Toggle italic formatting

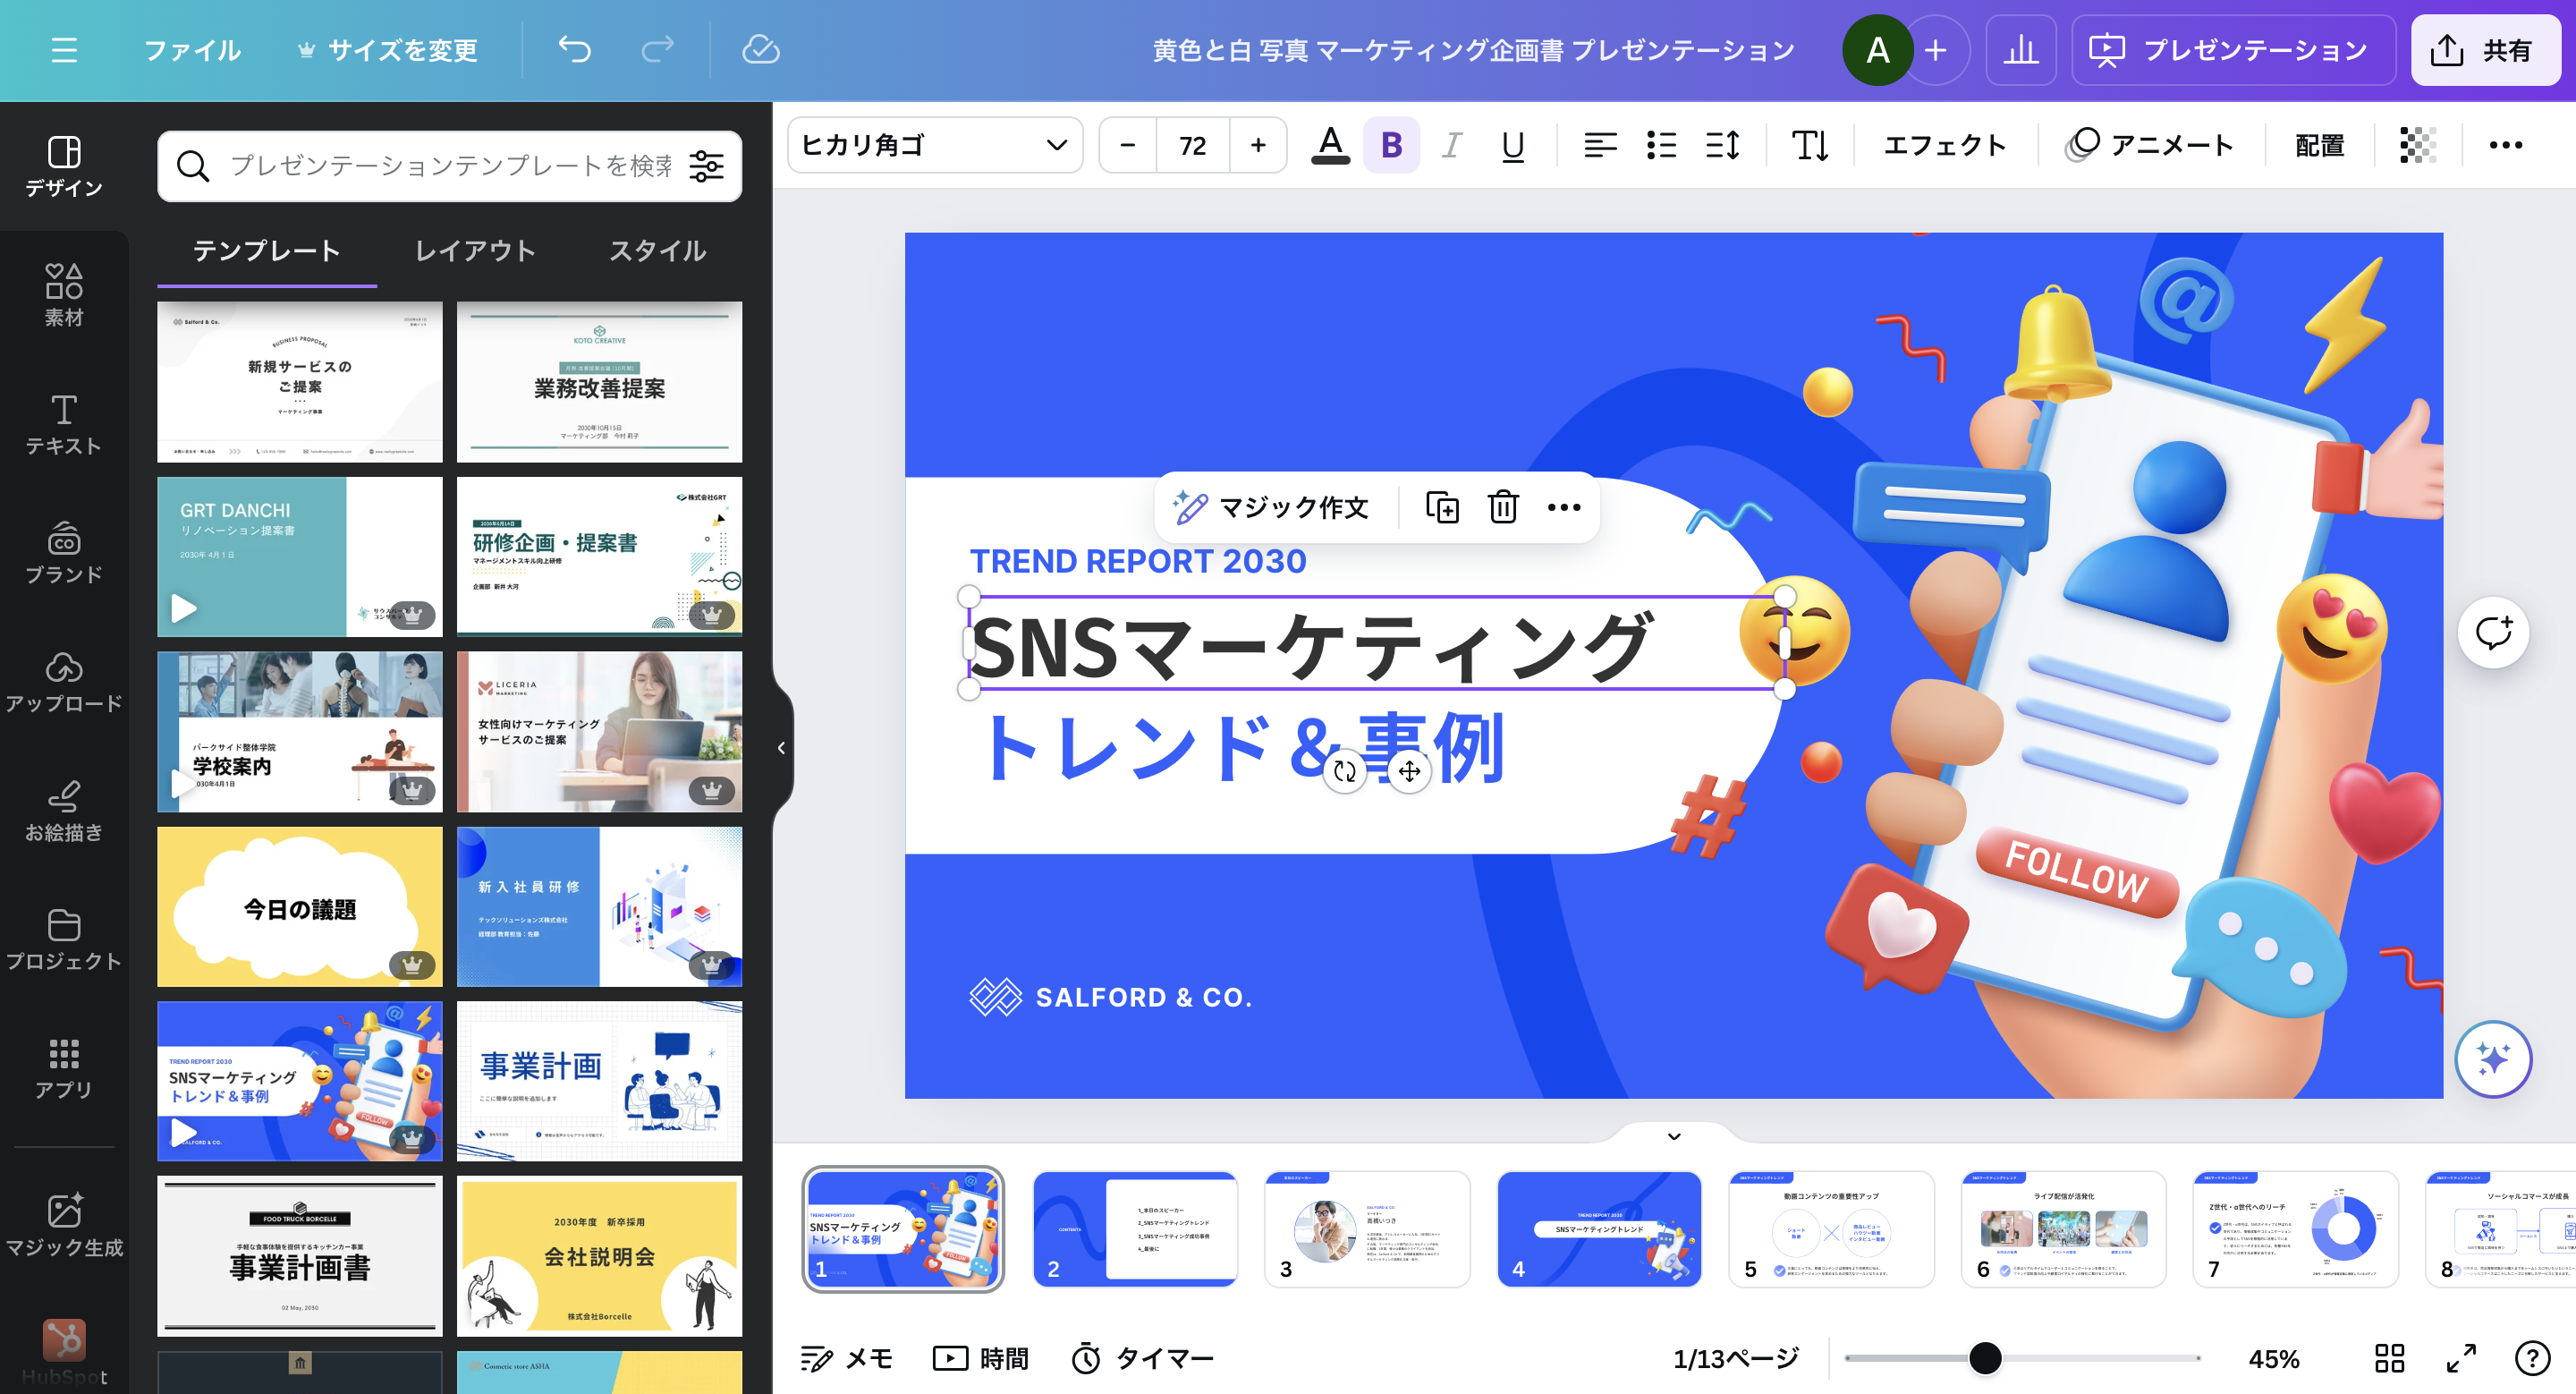coord(1452,146)
